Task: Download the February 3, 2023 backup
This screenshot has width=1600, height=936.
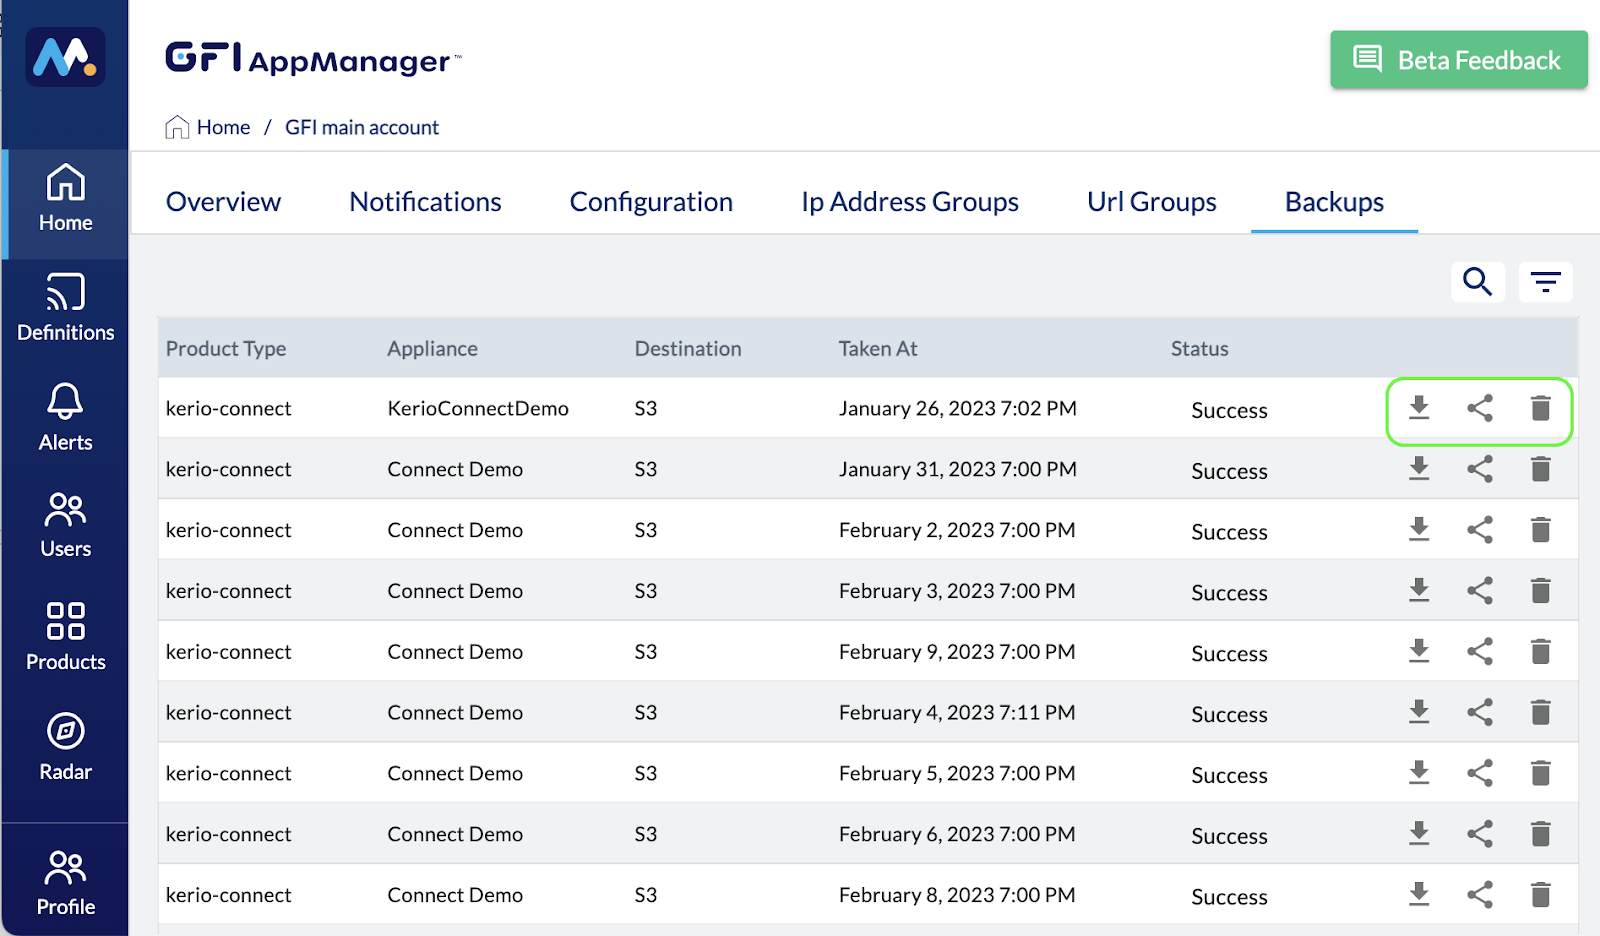Action: pos(1419,591)
